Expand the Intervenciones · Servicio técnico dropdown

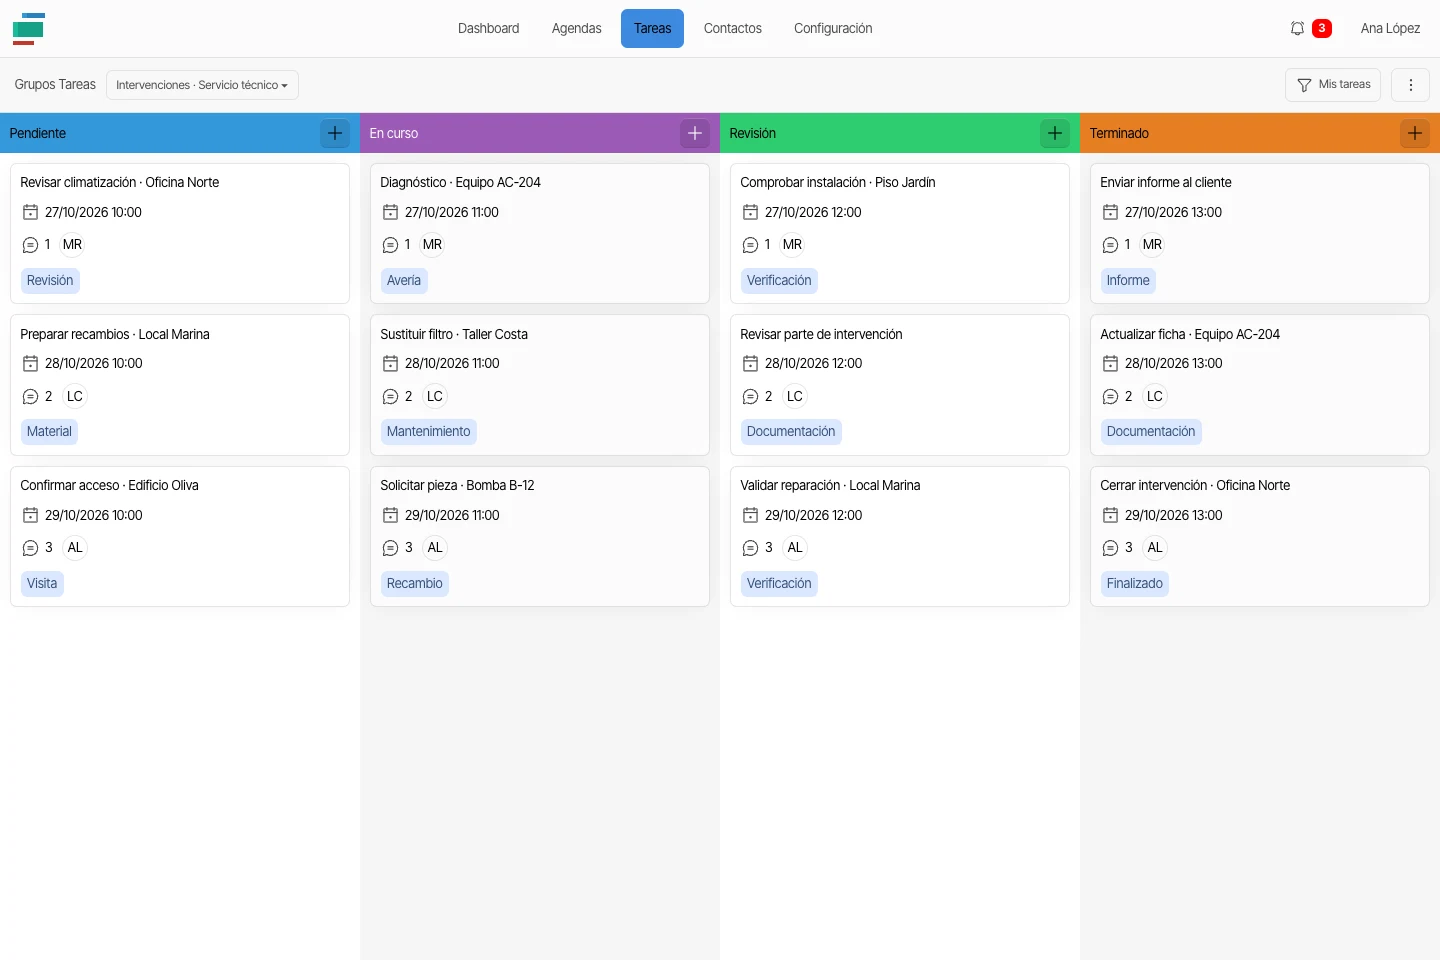(202, 85)
